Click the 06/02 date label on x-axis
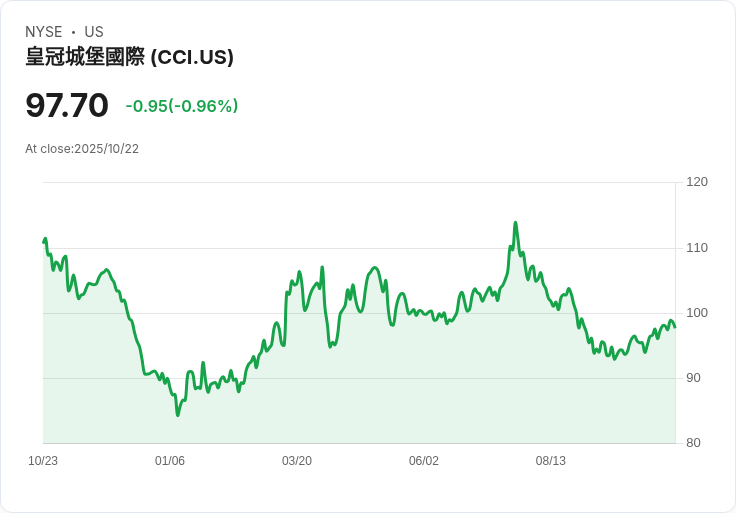Image resolution: width=736 pixels, height=513 pixels. (x=424, y=461)
